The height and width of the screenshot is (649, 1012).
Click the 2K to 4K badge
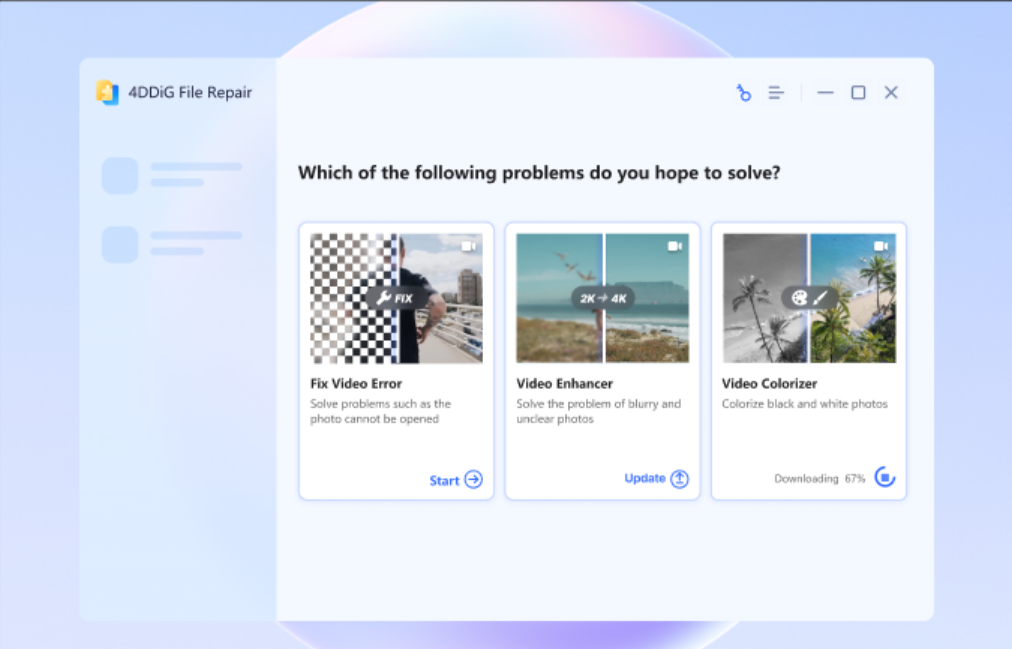(603, 298)
